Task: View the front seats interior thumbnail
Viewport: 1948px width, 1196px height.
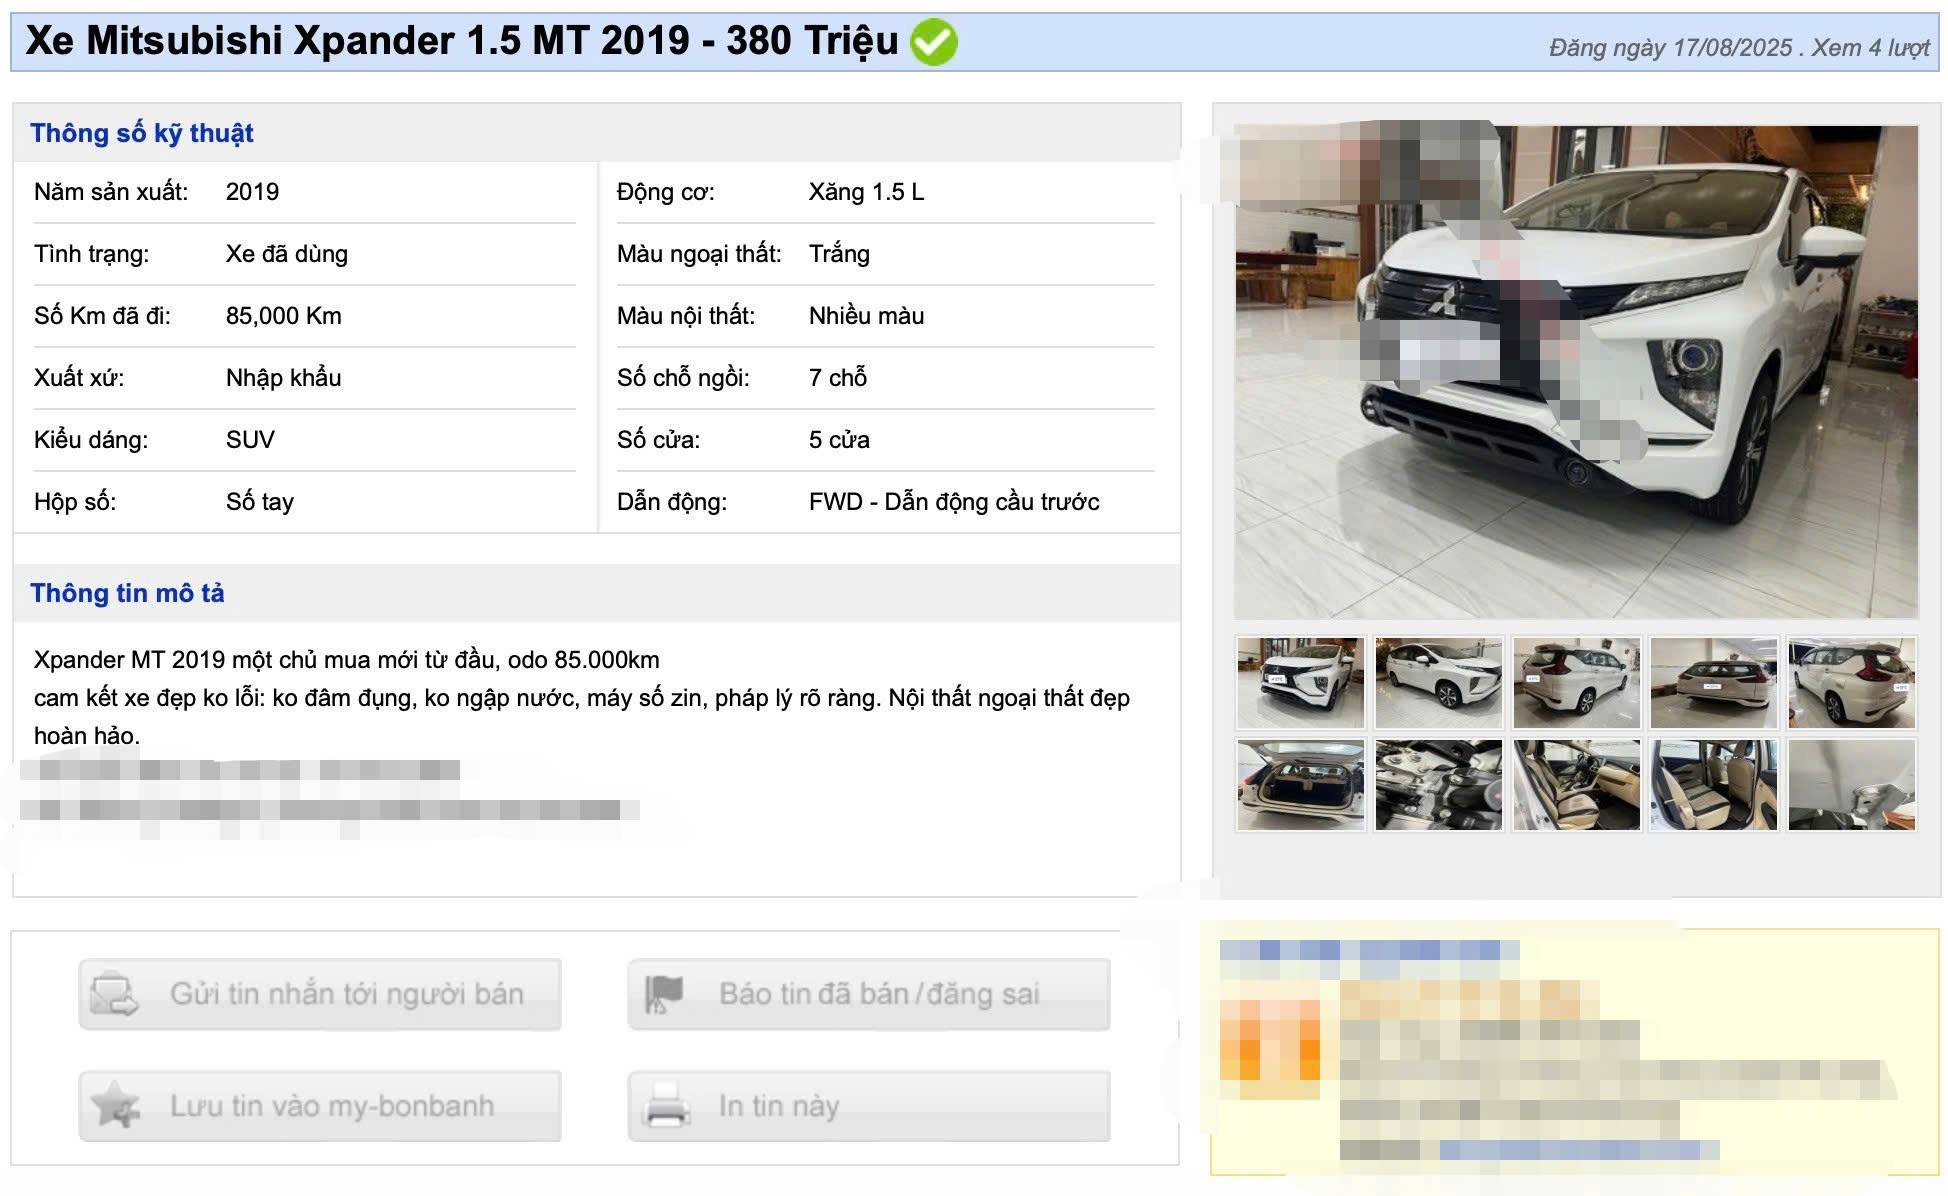Action: pos(1576,785)
